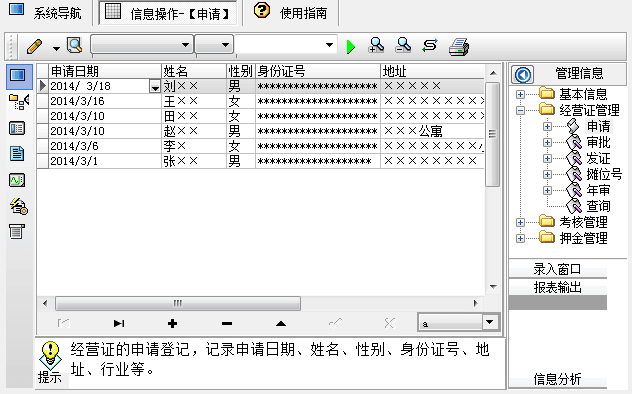This screenshot has width=632, height=394.
Task: Switch to 信息操作-【申请】 tab
Action: tap(168, 13)
